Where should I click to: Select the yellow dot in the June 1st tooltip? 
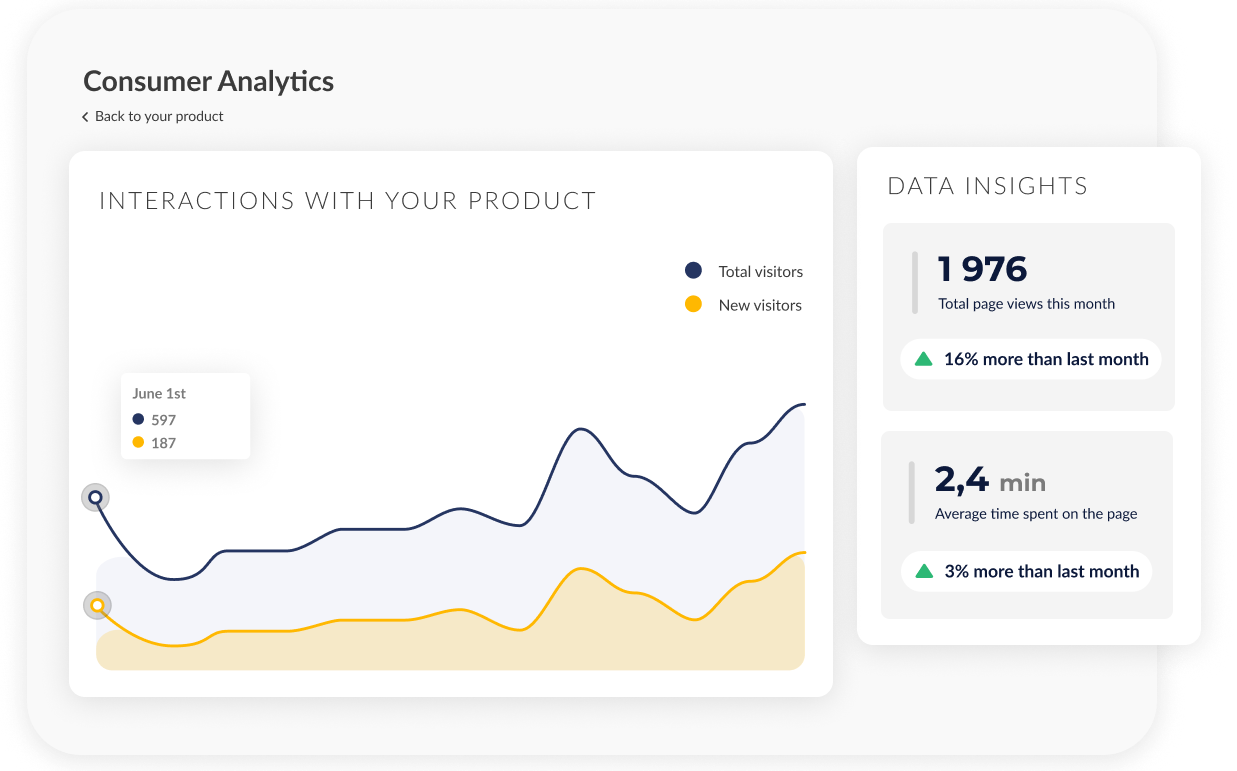pos(137,442)
